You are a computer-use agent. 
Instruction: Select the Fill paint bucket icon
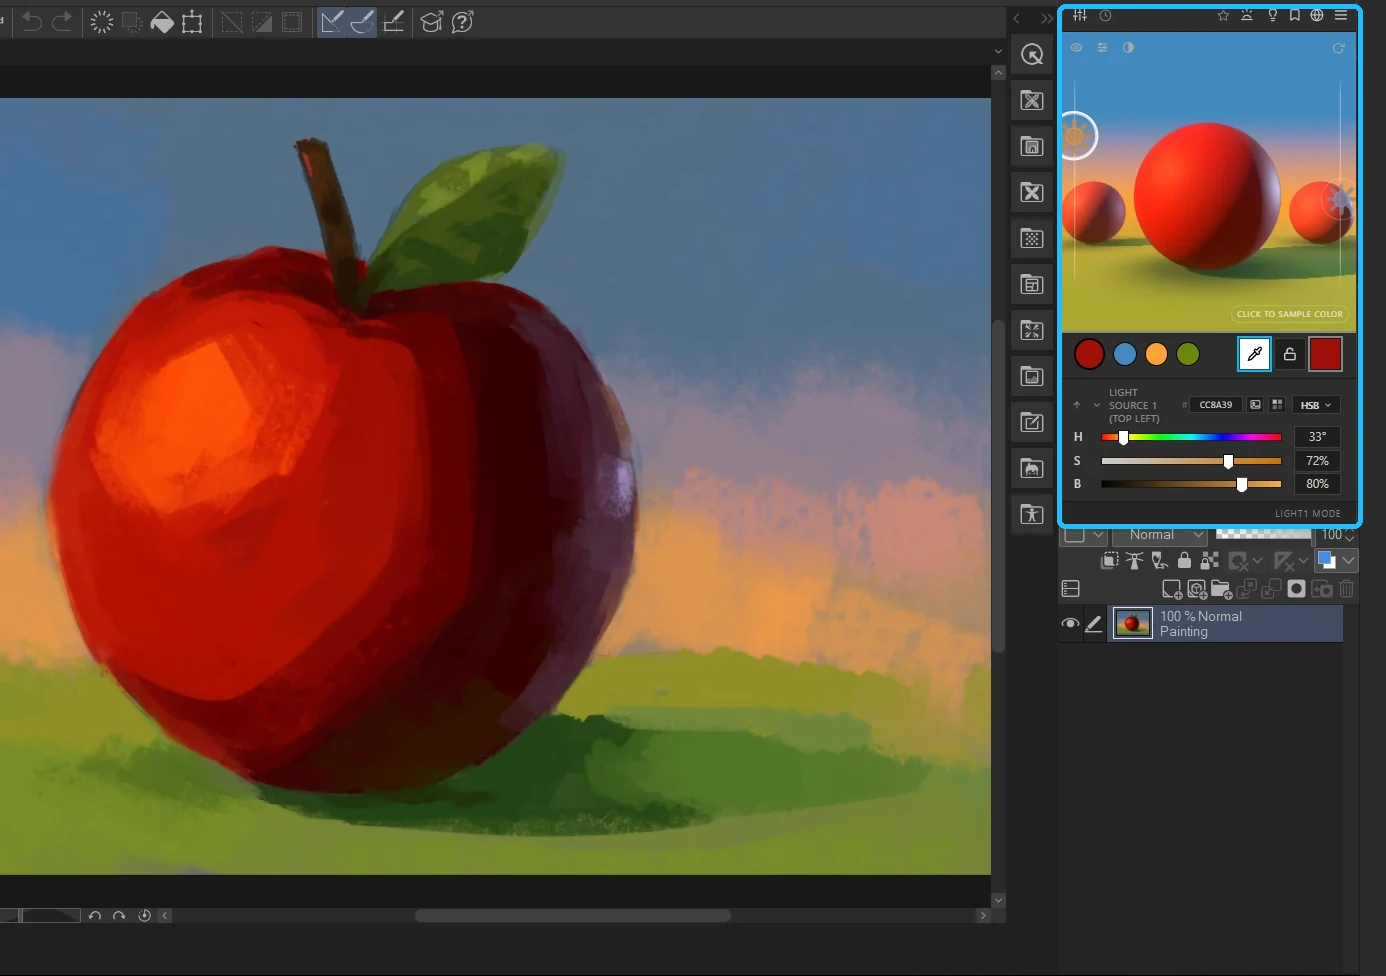pyautogui.click(x=162, y=22)
